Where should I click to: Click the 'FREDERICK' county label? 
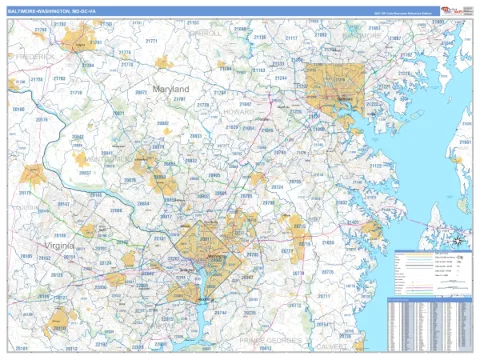click(x=35, y=57)
